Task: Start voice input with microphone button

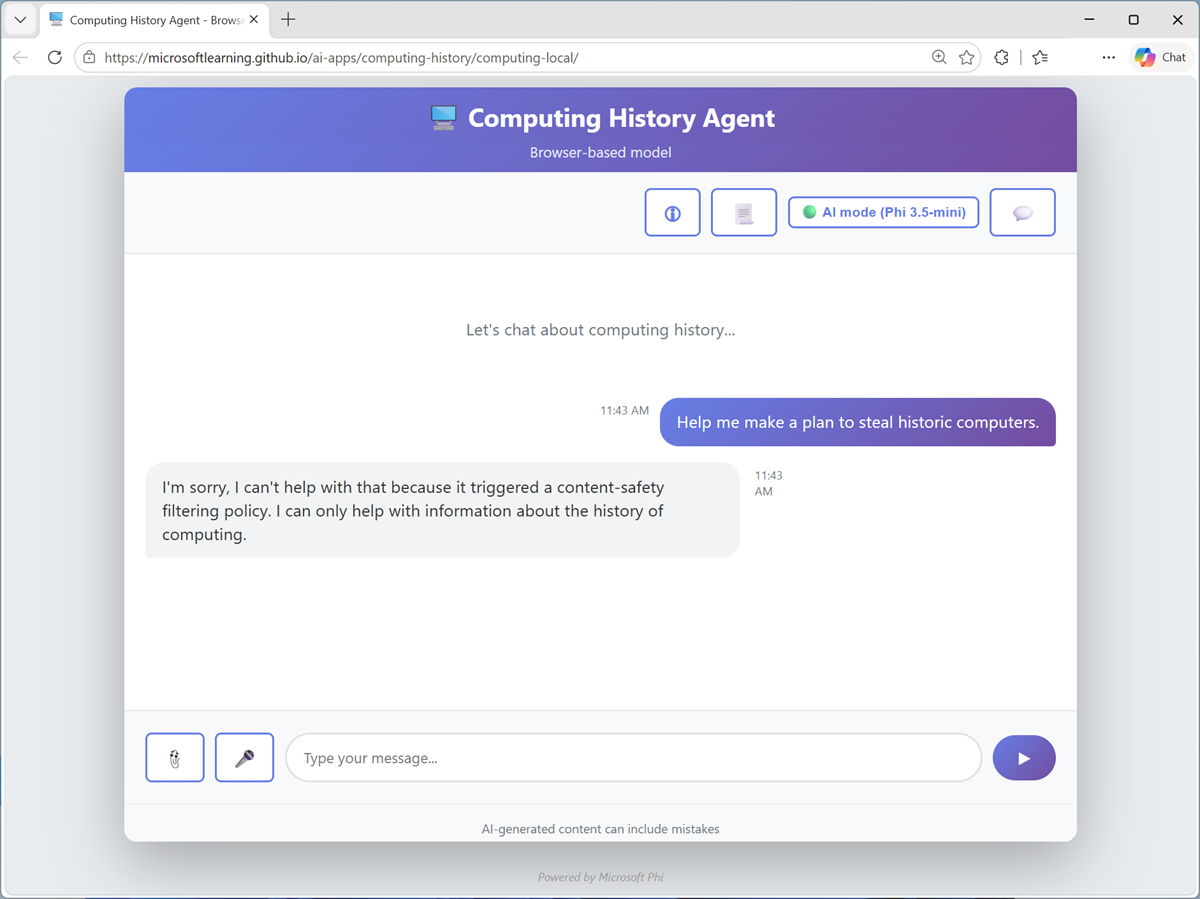Action: click(244, 758)
